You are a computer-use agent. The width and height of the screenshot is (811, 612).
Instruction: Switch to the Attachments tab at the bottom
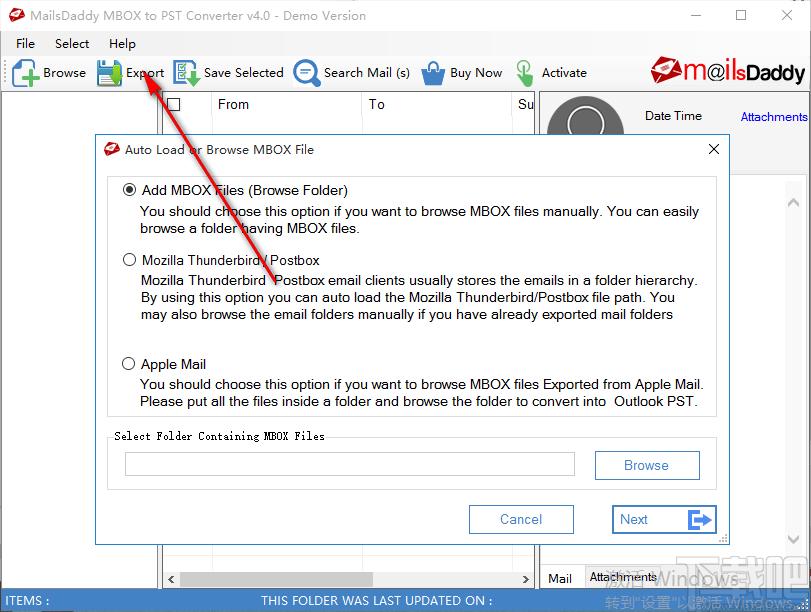[623, 576]
